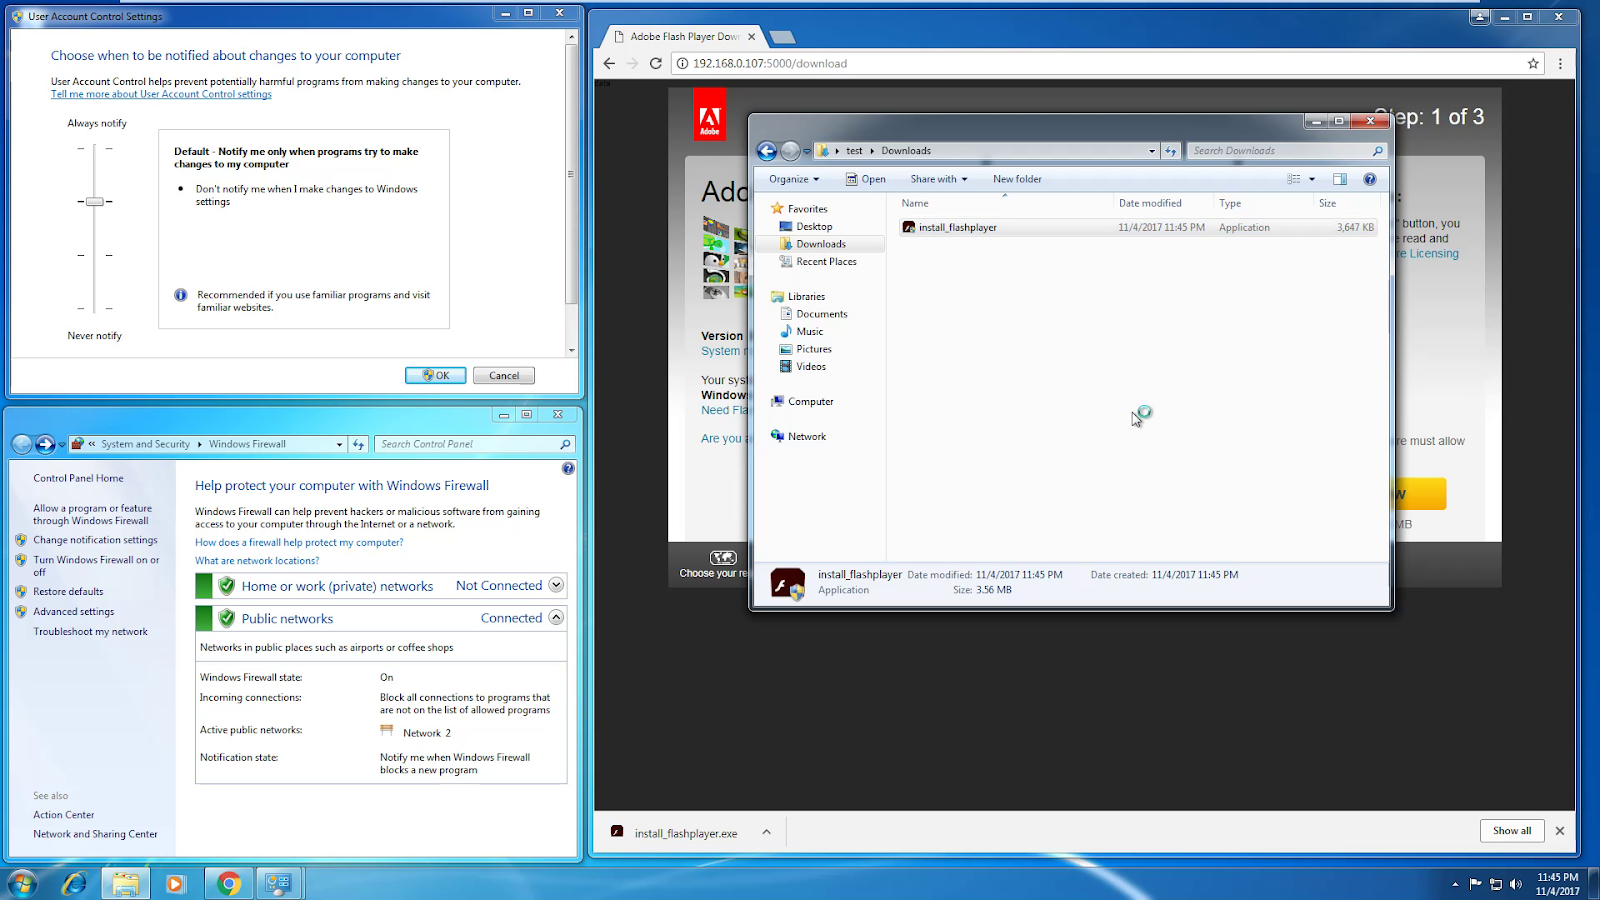Click Restore defaults in Firewall sidebar
The image size is (1600, 900).
tap(68, 592)
